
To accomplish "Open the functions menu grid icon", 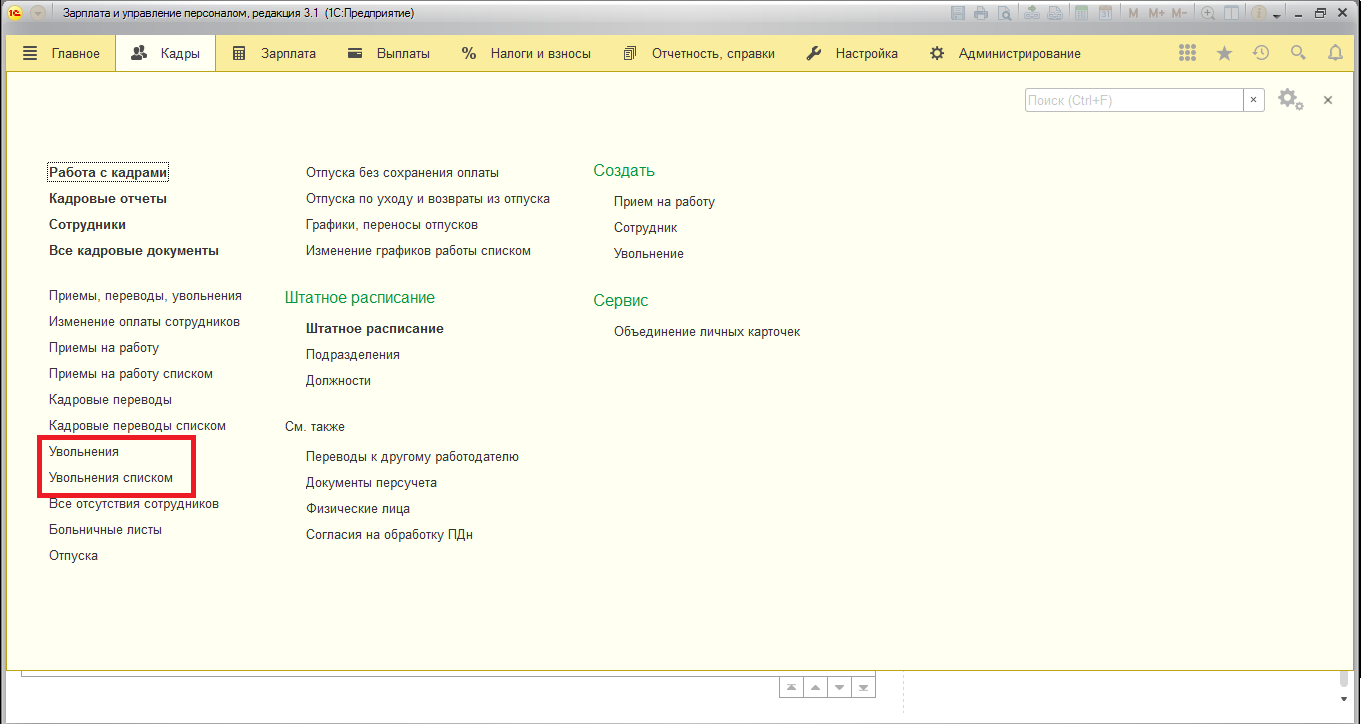I will click(x=1188, y=53).
